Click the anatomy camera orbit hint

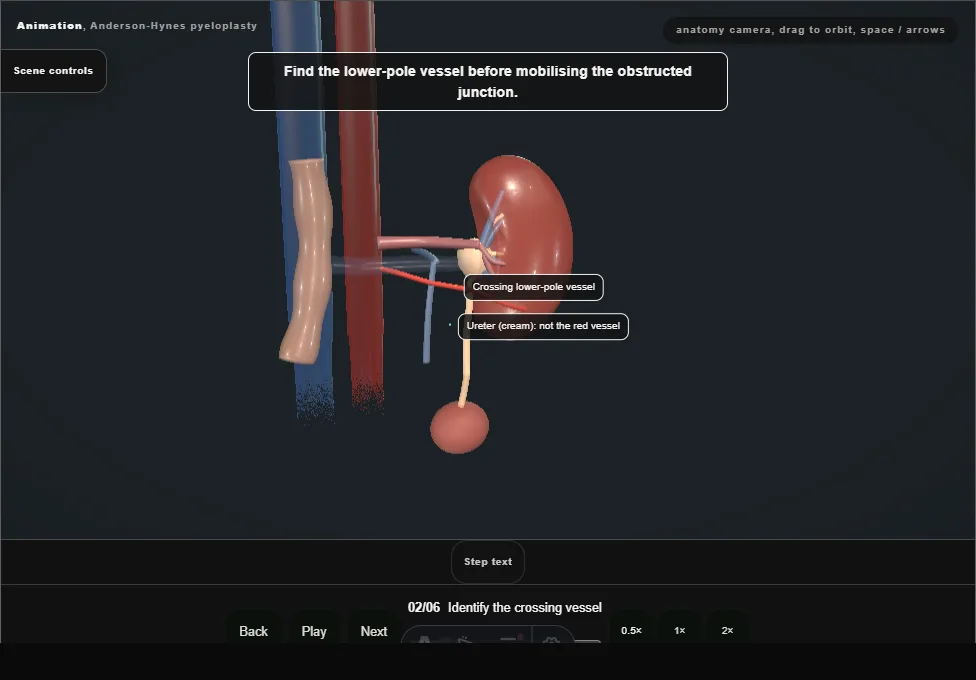tap(810, 30)
